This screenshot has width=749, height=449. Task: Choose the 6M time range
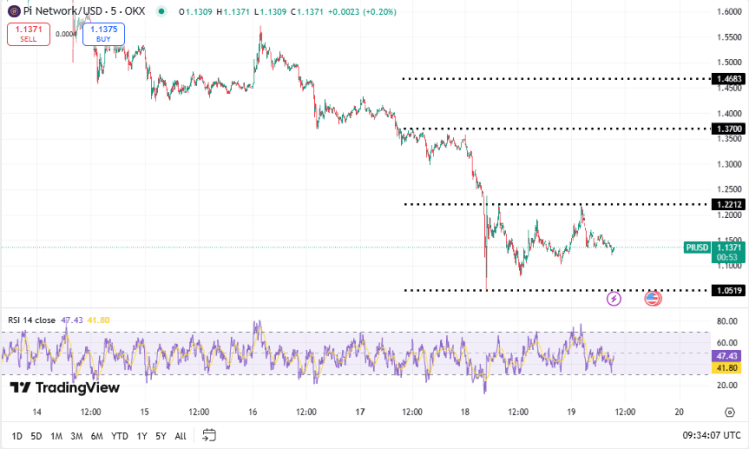[x=96, y=435]
